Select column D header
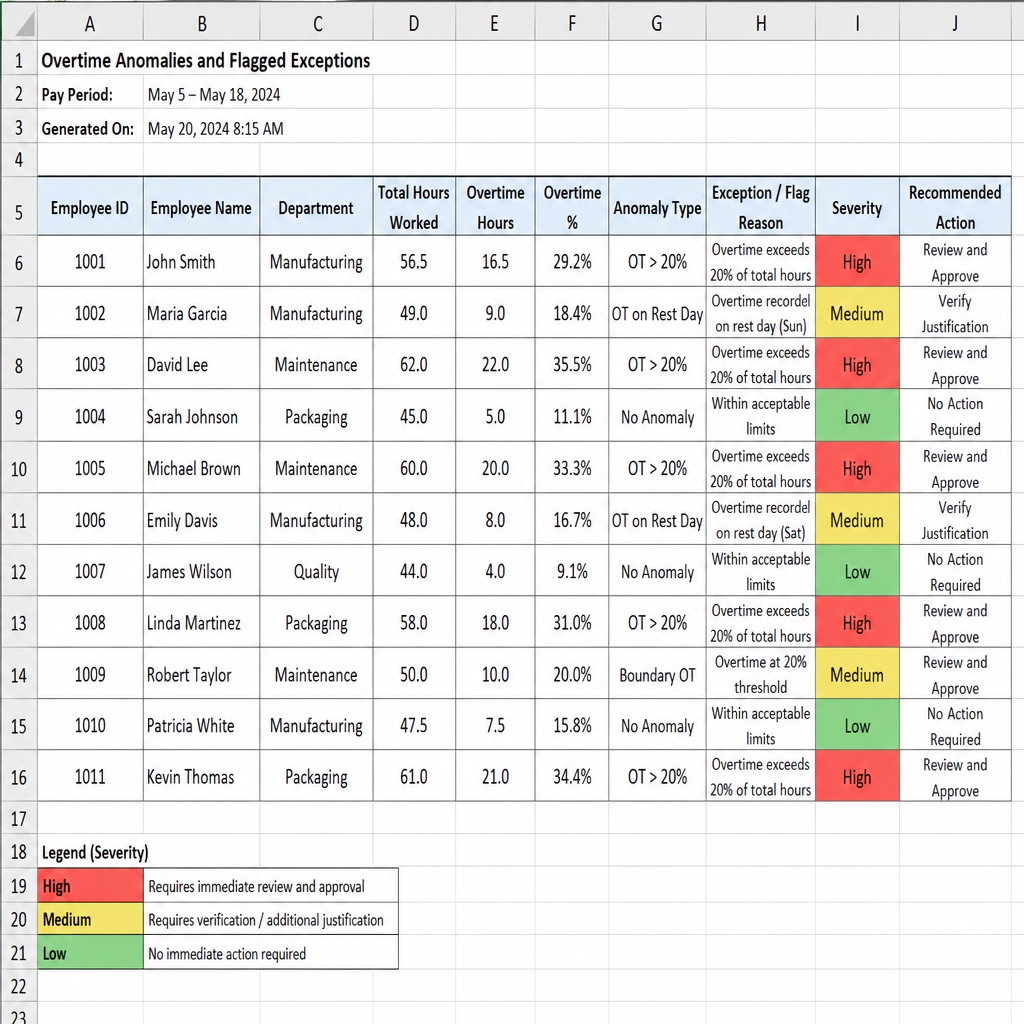Screen dimensions: 1024x1024 (x=414, y=24)
